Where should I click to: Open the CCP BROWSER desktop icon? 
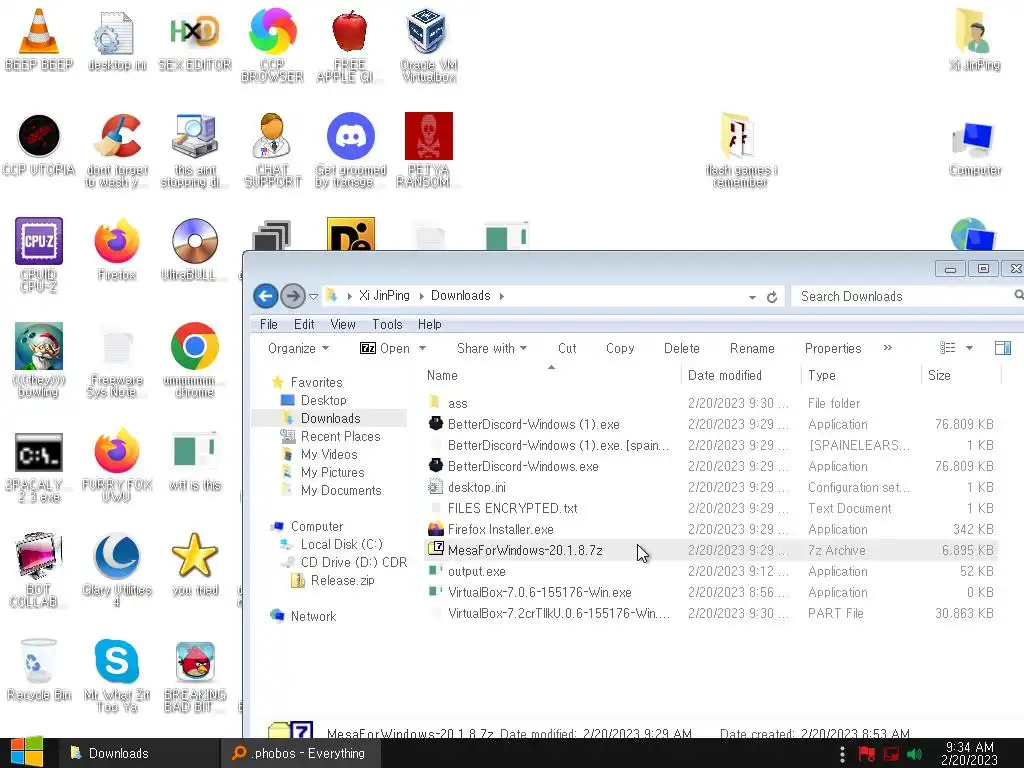coord(272,44)
